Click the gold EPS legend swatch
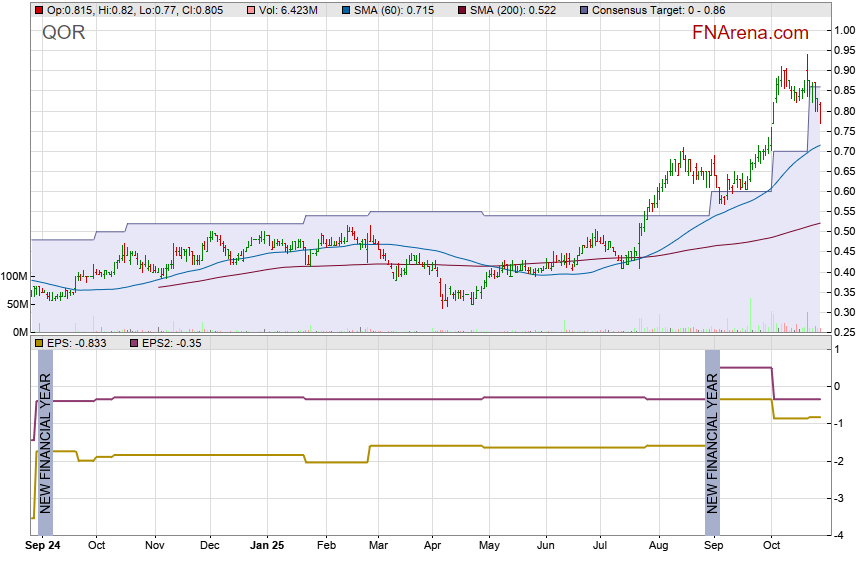The width and height of the screenshot is (859, 566). pyautogui.click(x=39, y=344)
